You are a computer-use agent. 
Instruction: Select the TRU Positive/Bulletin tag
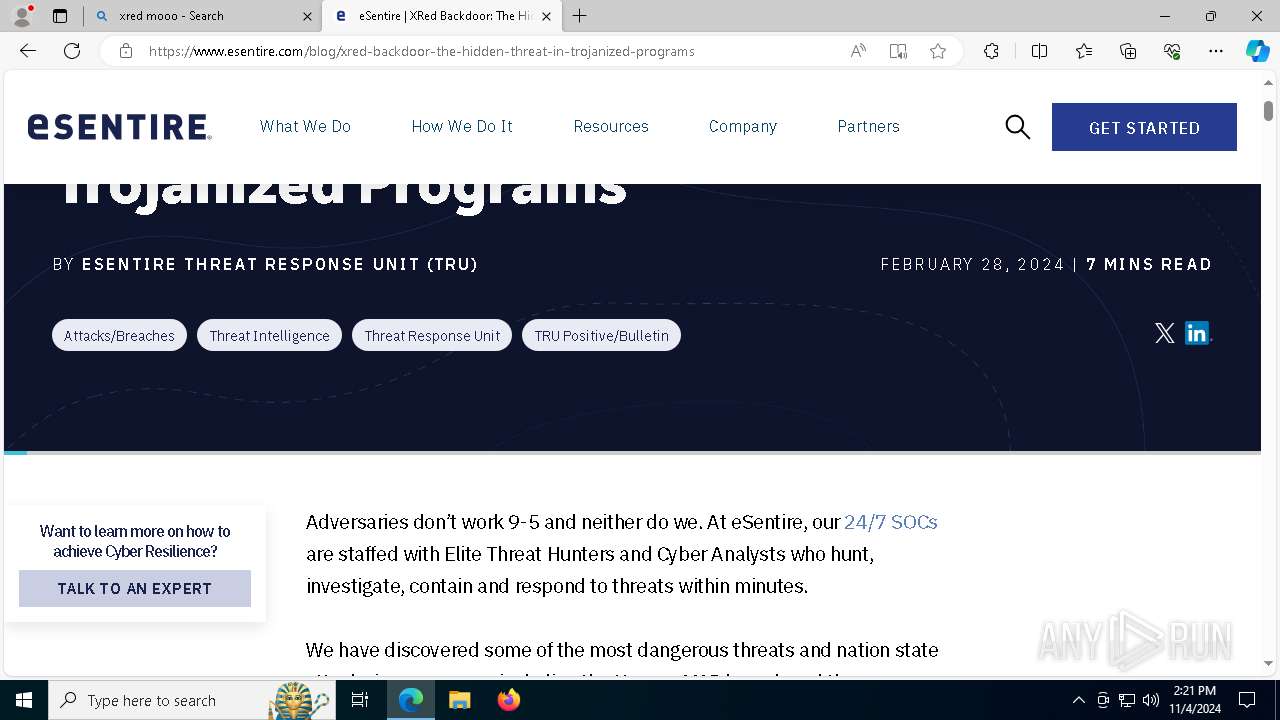tap(601, 335)
